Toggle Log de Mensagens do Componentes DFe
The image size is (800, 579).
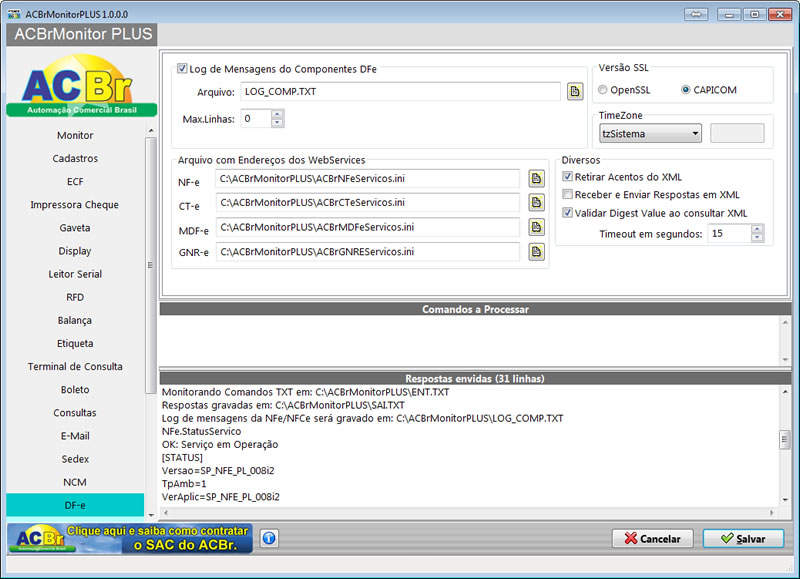[182, 68]
